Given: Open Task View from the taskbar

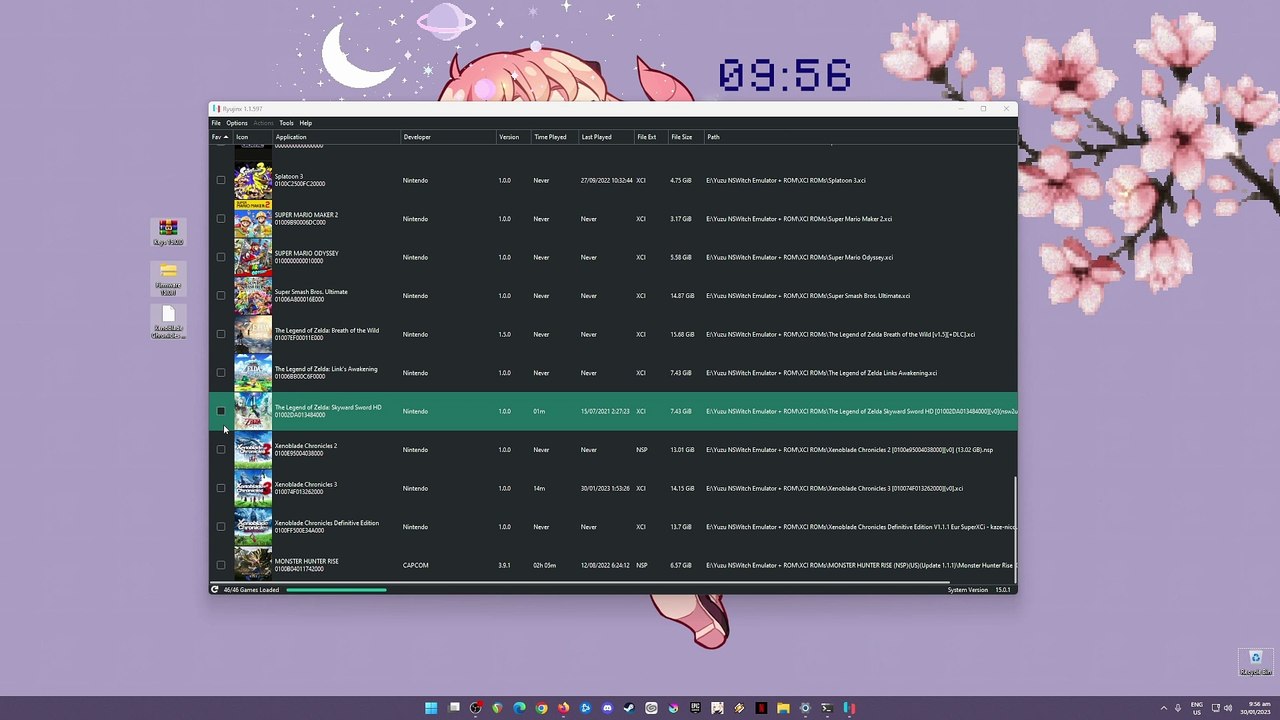Looking at the screenshot, I should [x=454, y=708].
